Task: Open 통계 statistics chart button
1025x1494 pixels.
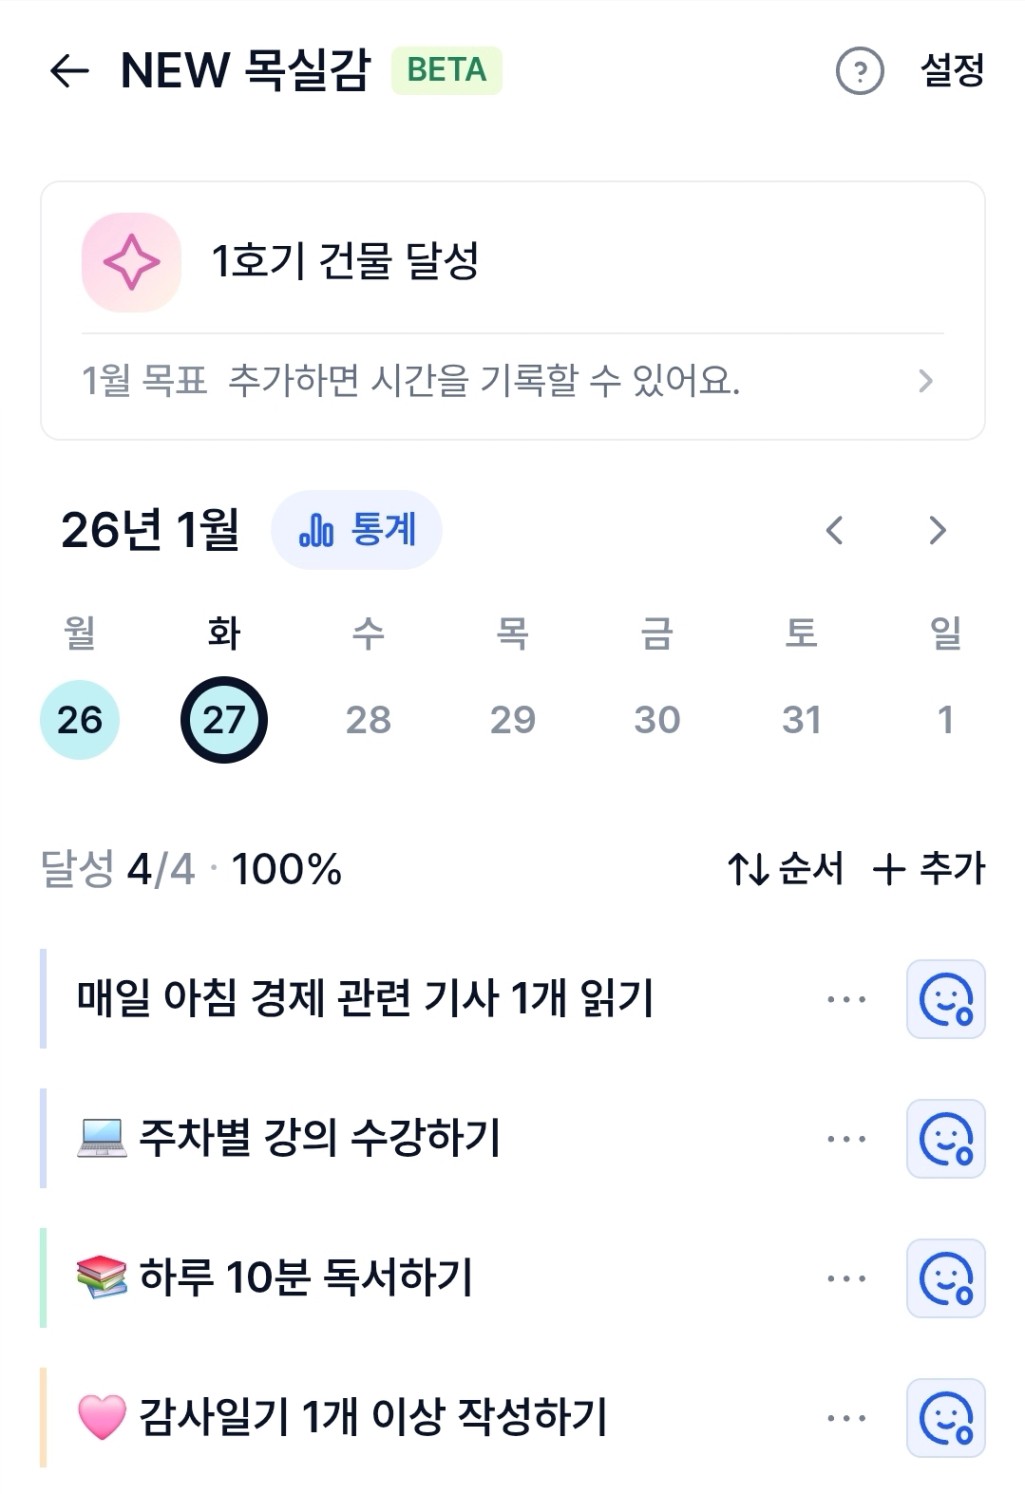Action: (357, 530)
